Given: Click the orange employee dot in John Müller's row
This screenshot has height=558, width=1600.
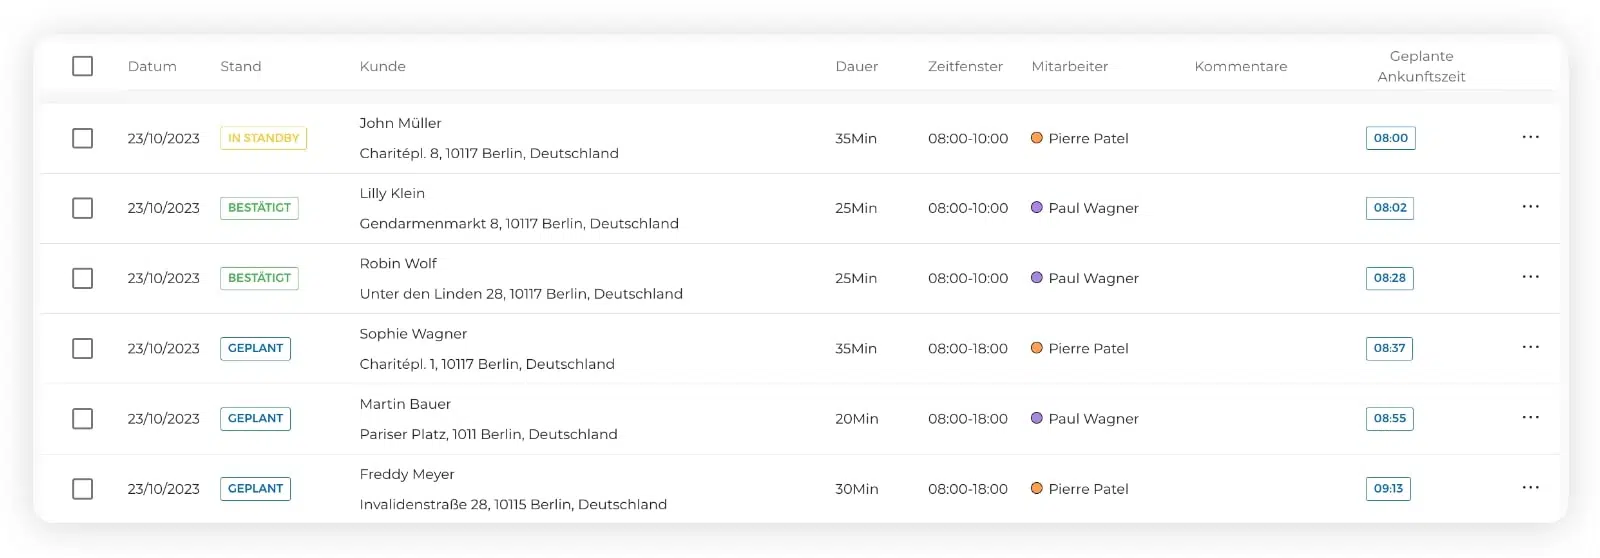Looking at the screenshot, I should pos(1037,138).
